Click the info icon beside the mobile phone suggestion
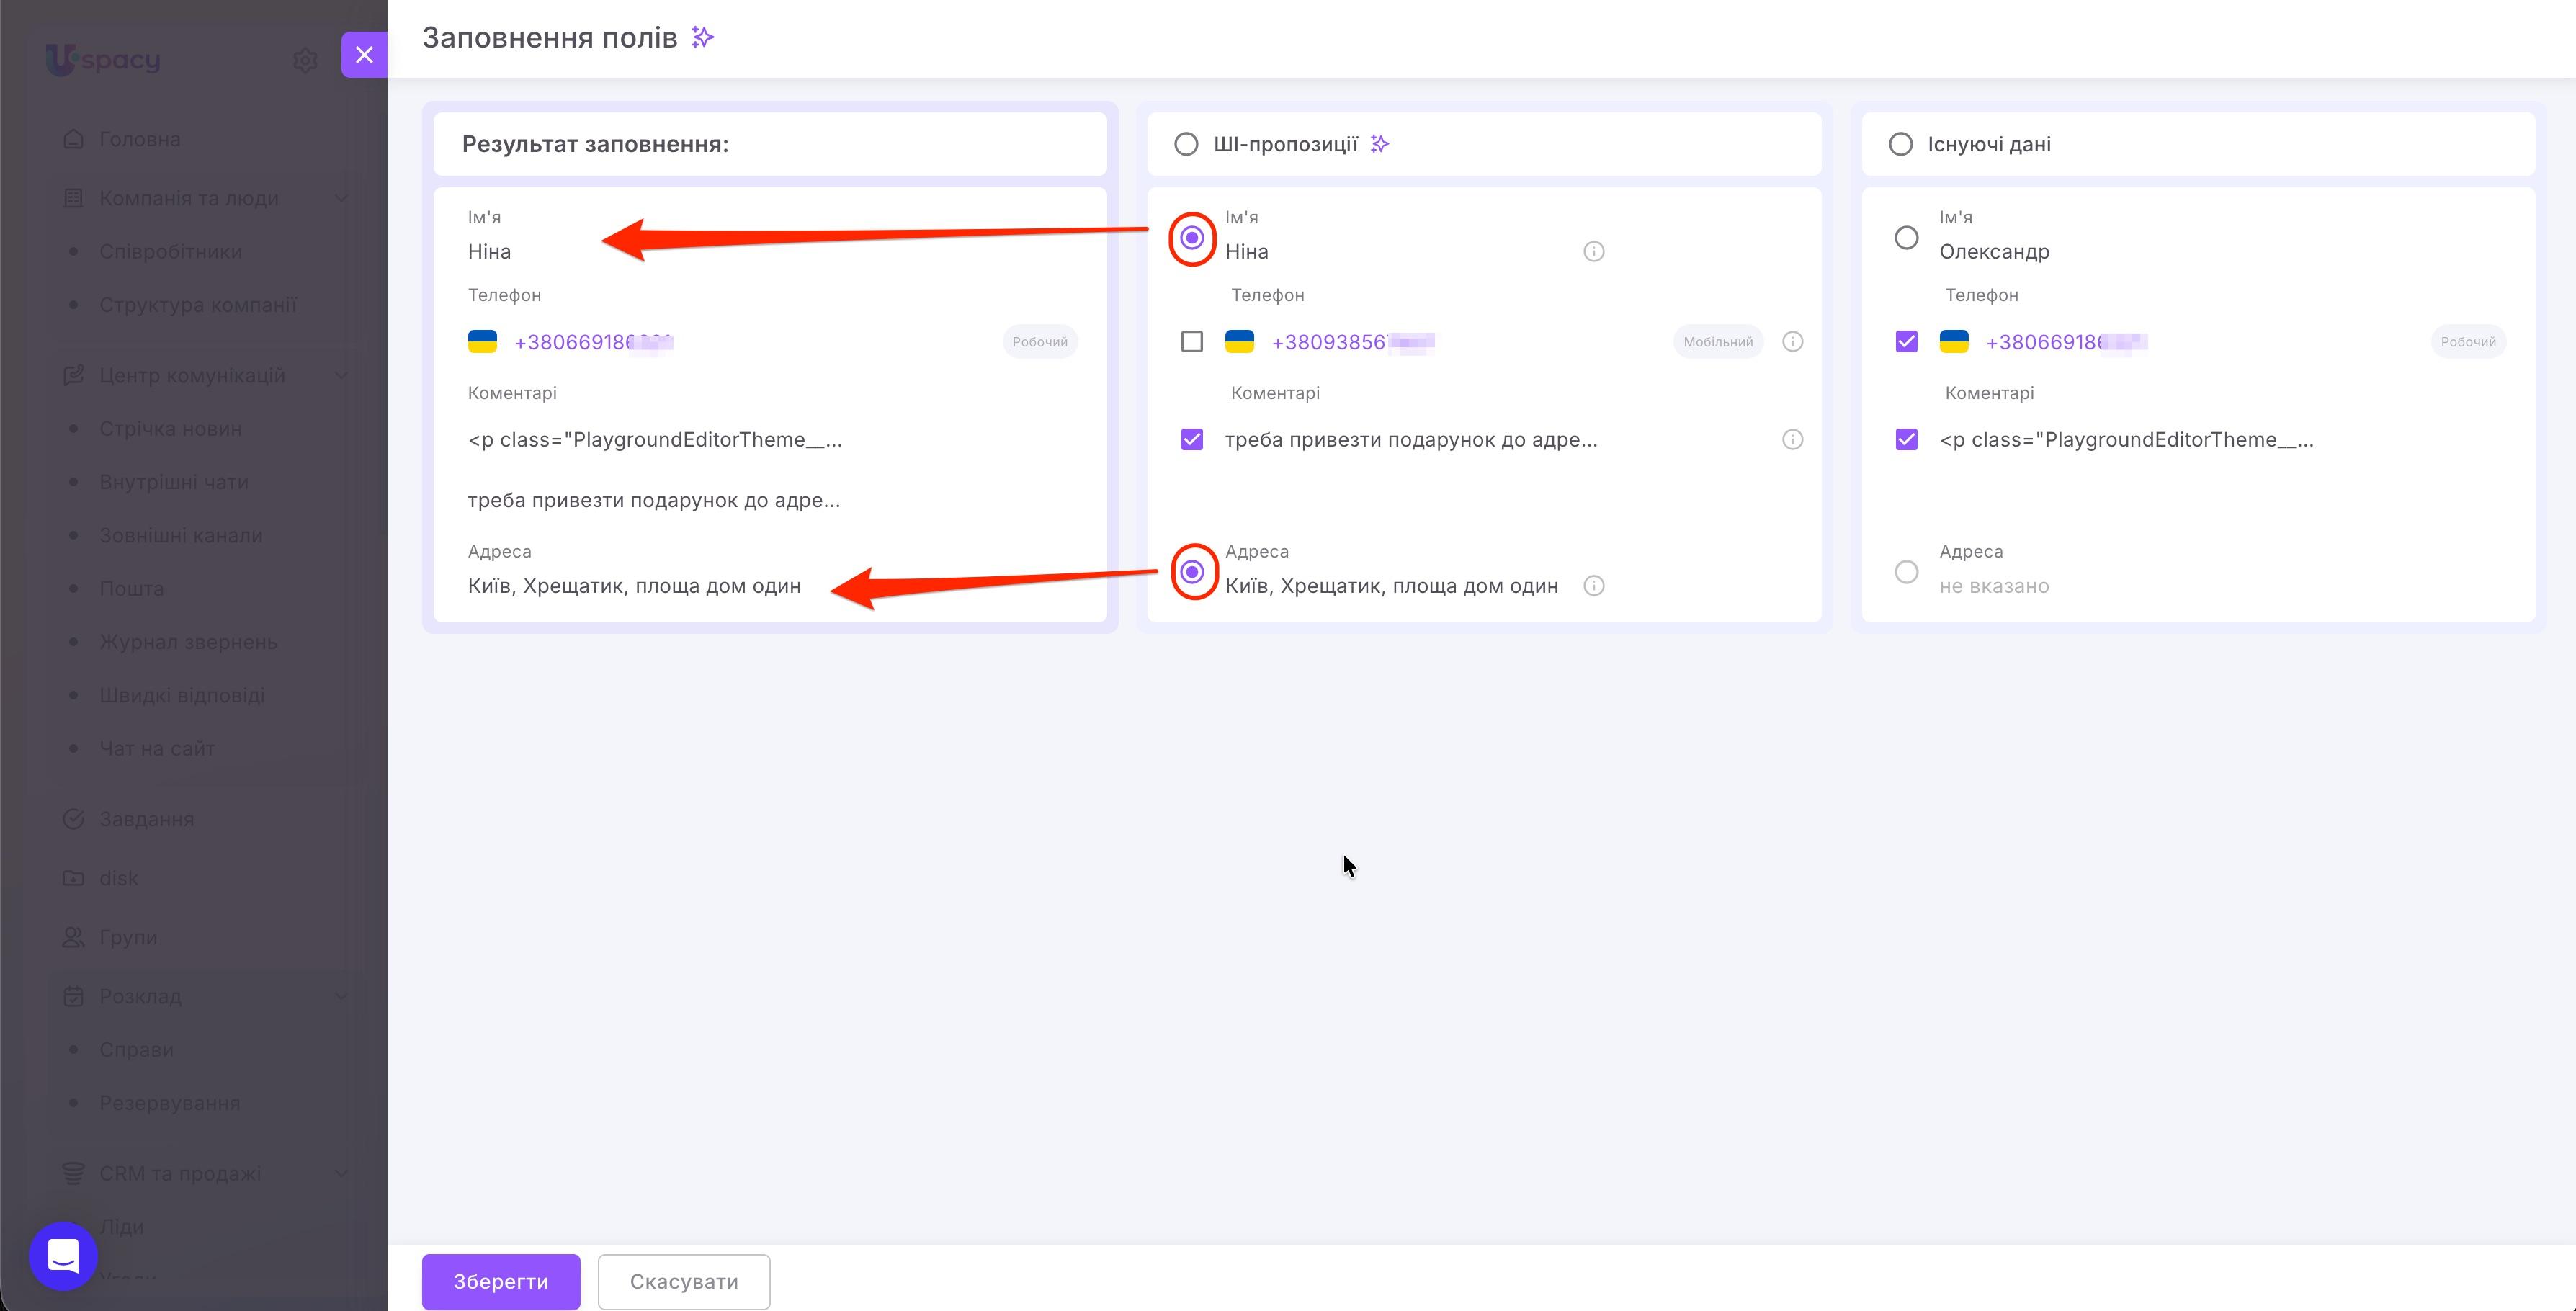2576x1311 pixels. (1793, 342)
